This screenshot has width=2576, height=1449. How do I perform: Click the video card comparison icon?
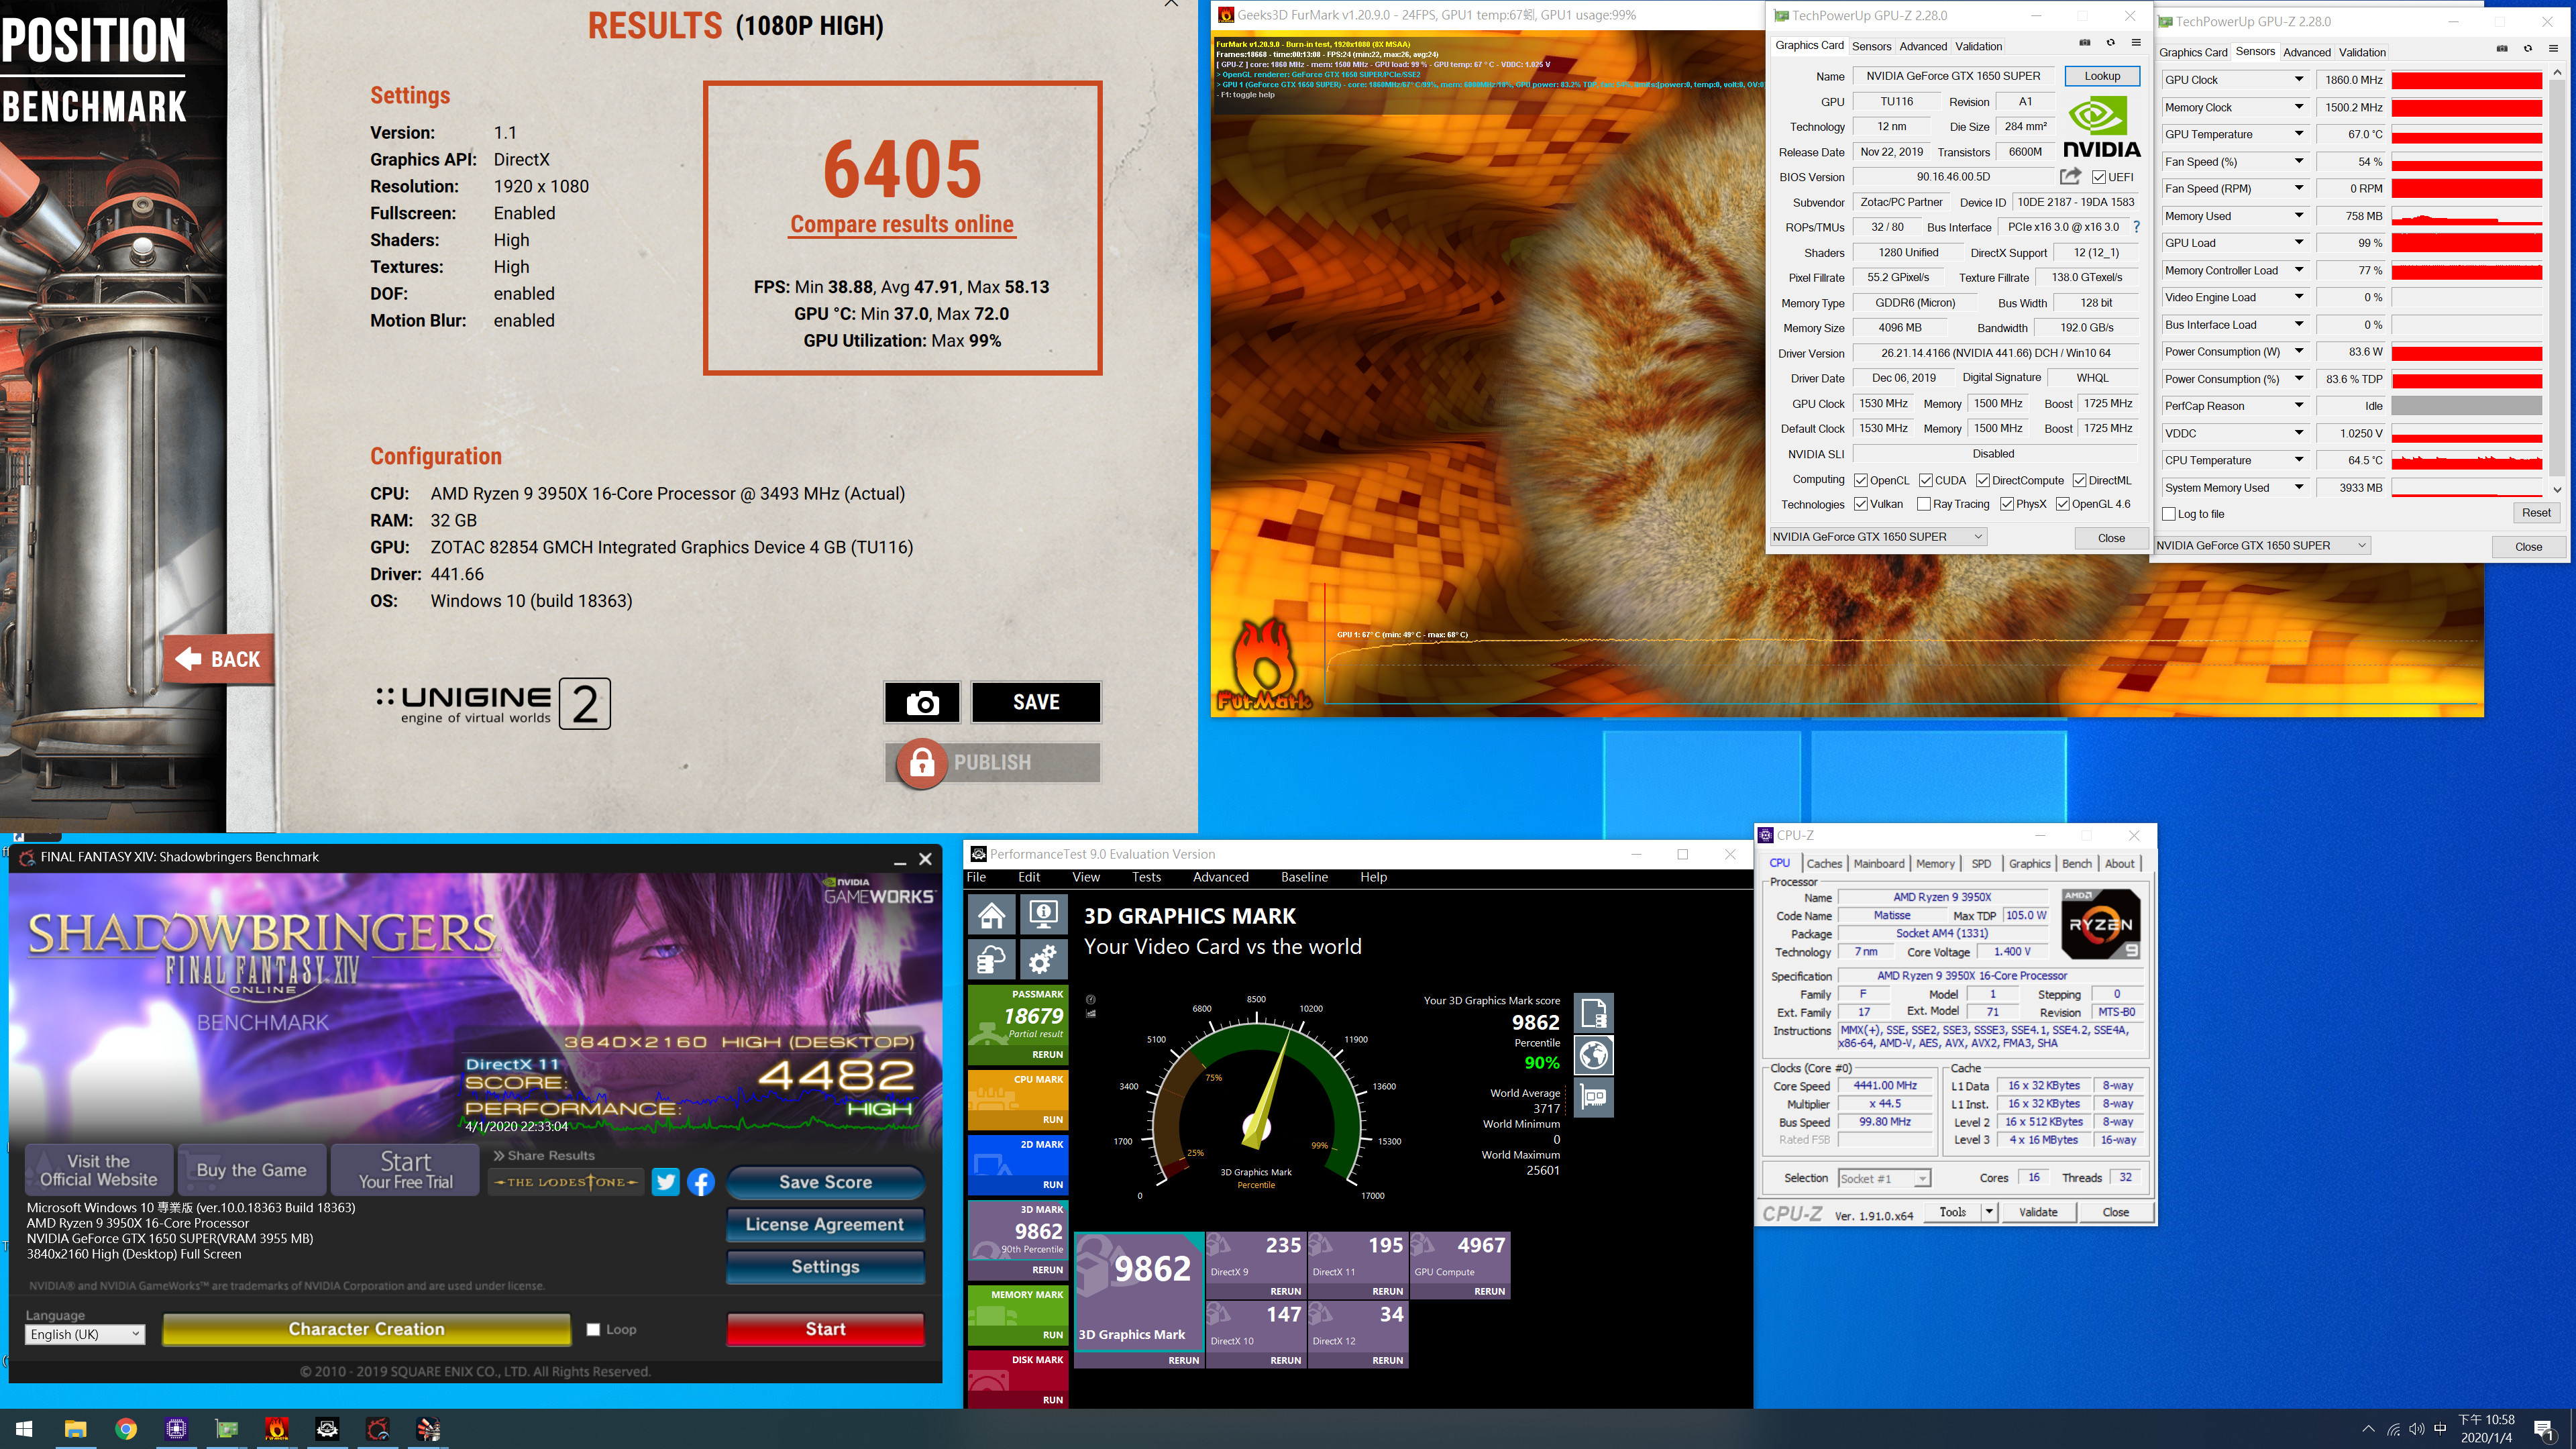(x=1594, y=1098)
